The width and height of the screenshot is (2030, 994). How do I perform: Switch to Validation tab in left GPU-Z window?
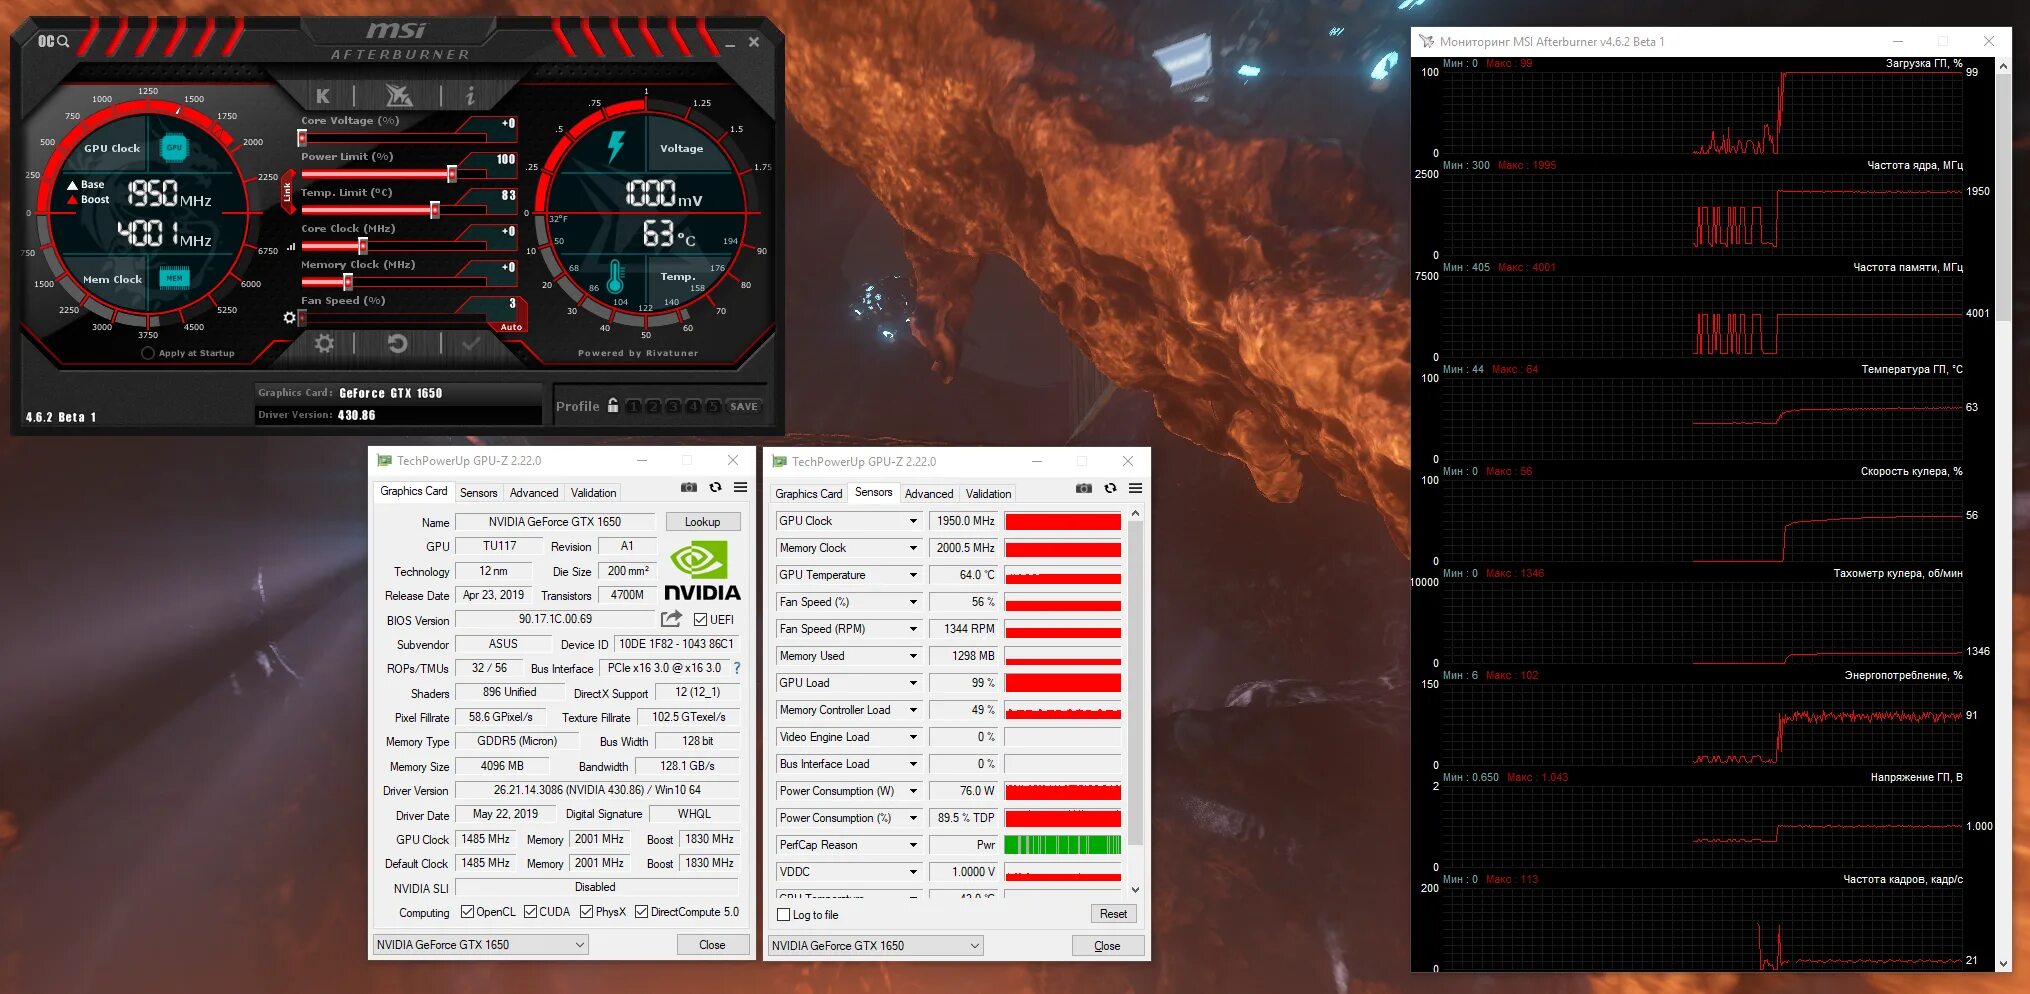(593, 493)
